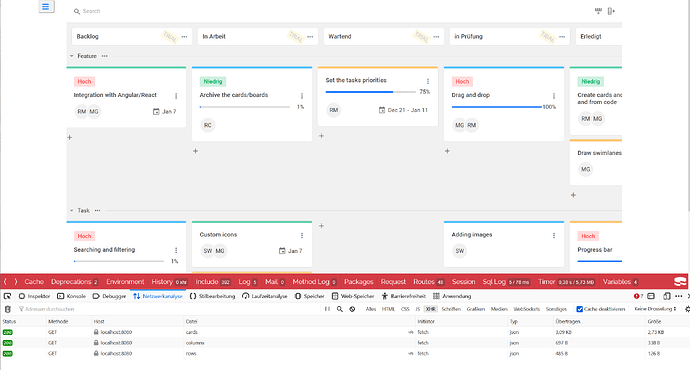Switch to the Konsole devtools tab
The height and width of the screenshot is (370, 690).
[x=71, y=296]
